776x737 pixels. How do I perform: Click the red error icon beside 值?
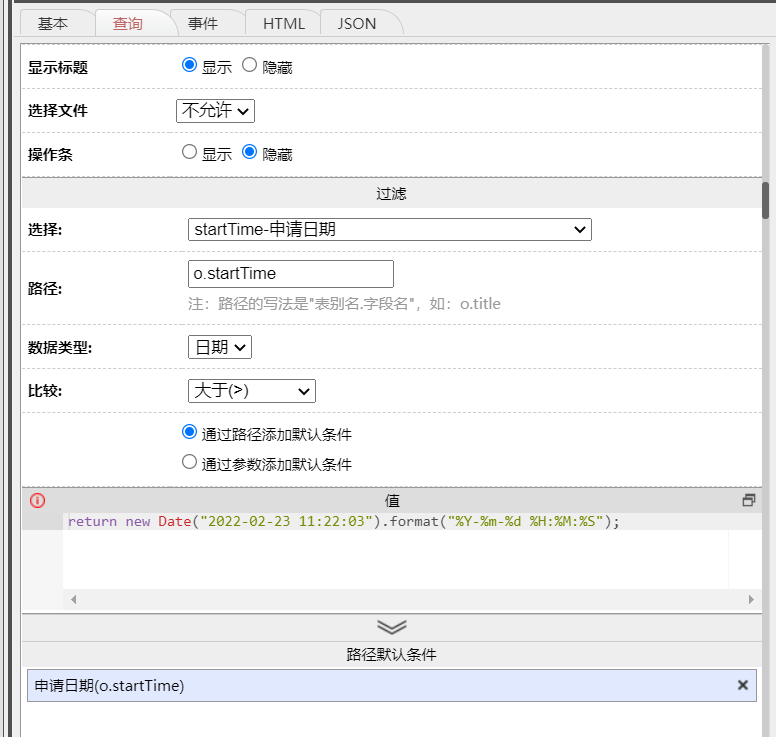[38, 500]
